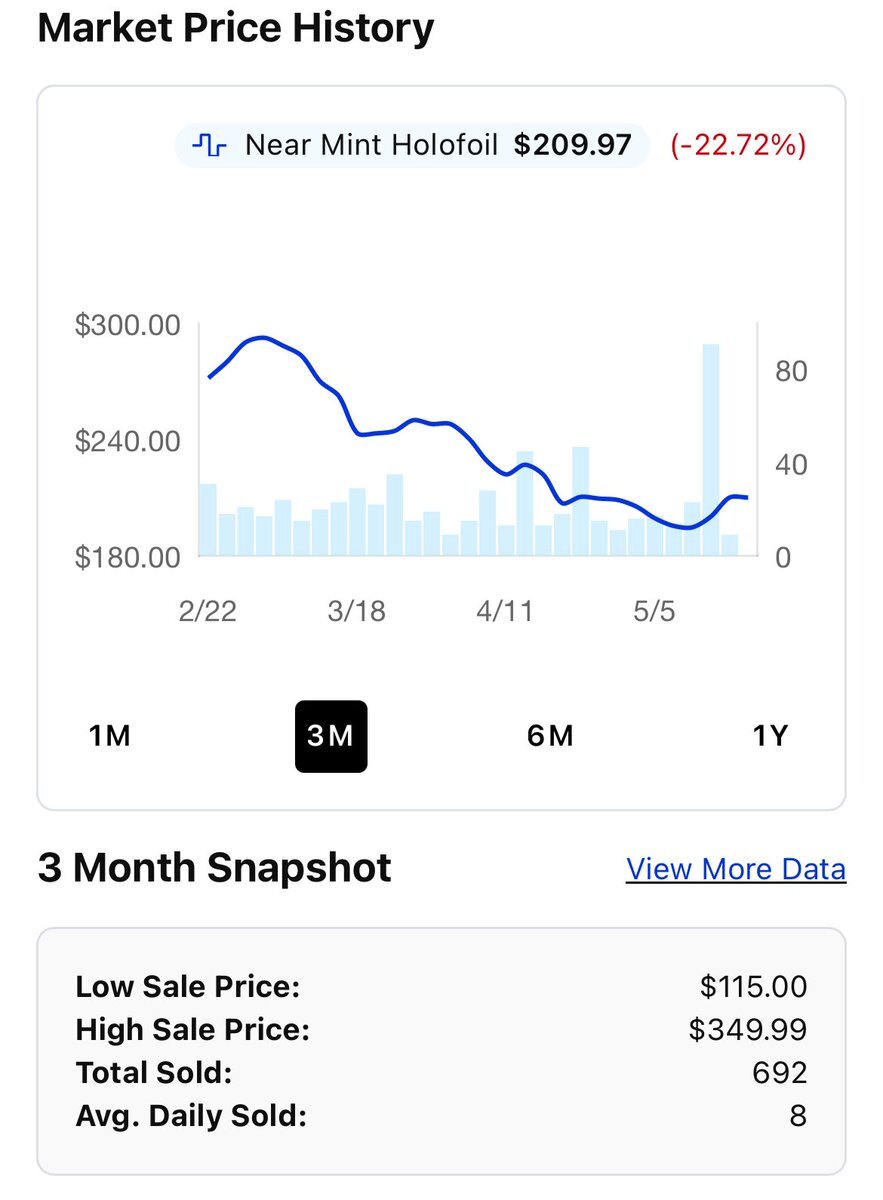Viewport: 883px width, 1200px height.
Task: Switch to the 1Y time range
Action: point(770,737)
